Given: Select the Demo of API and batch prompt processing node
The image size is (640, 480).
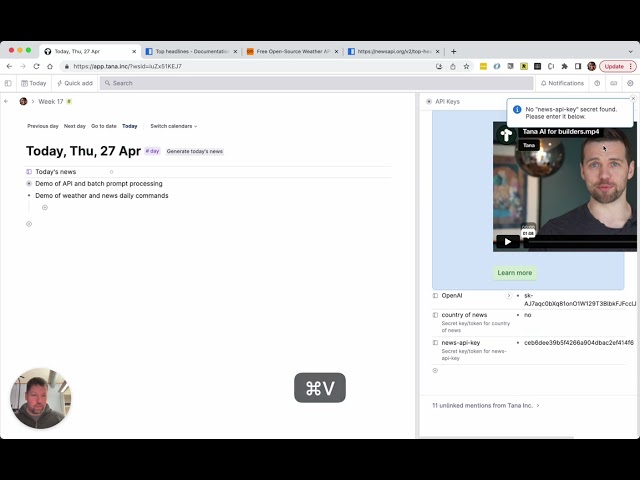Looking at the screenshot, I should [x=99, y=184].
